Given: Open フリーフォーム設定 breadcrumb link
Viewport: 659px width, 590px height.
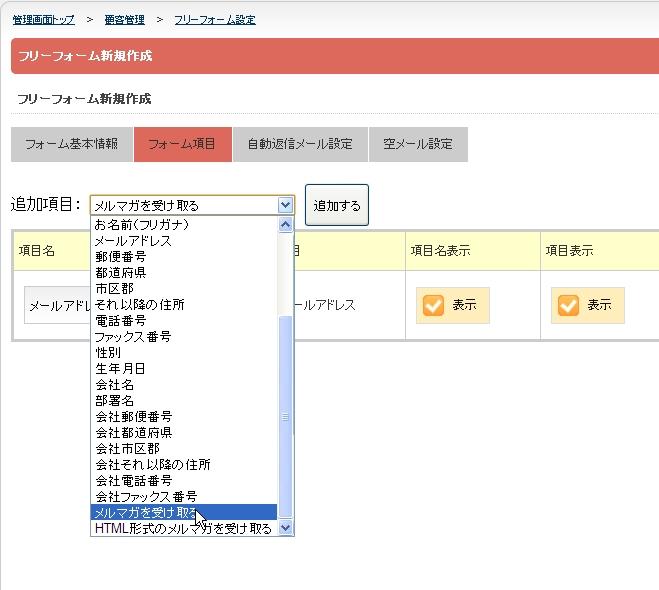Looking at the screenshot, I should coord(214,19).
